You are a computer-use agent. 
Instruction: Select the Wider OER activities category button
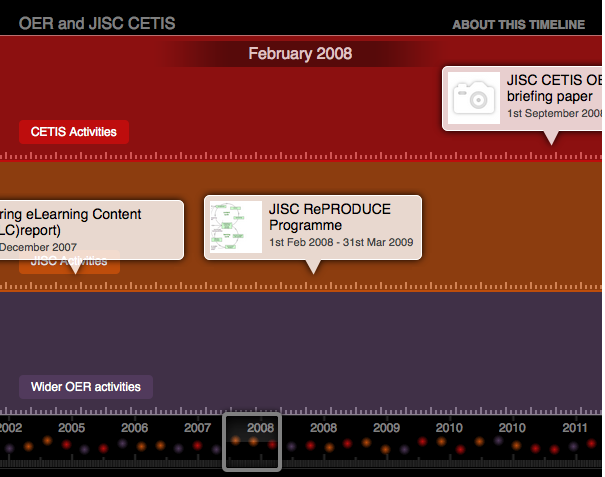click(86, 387)
